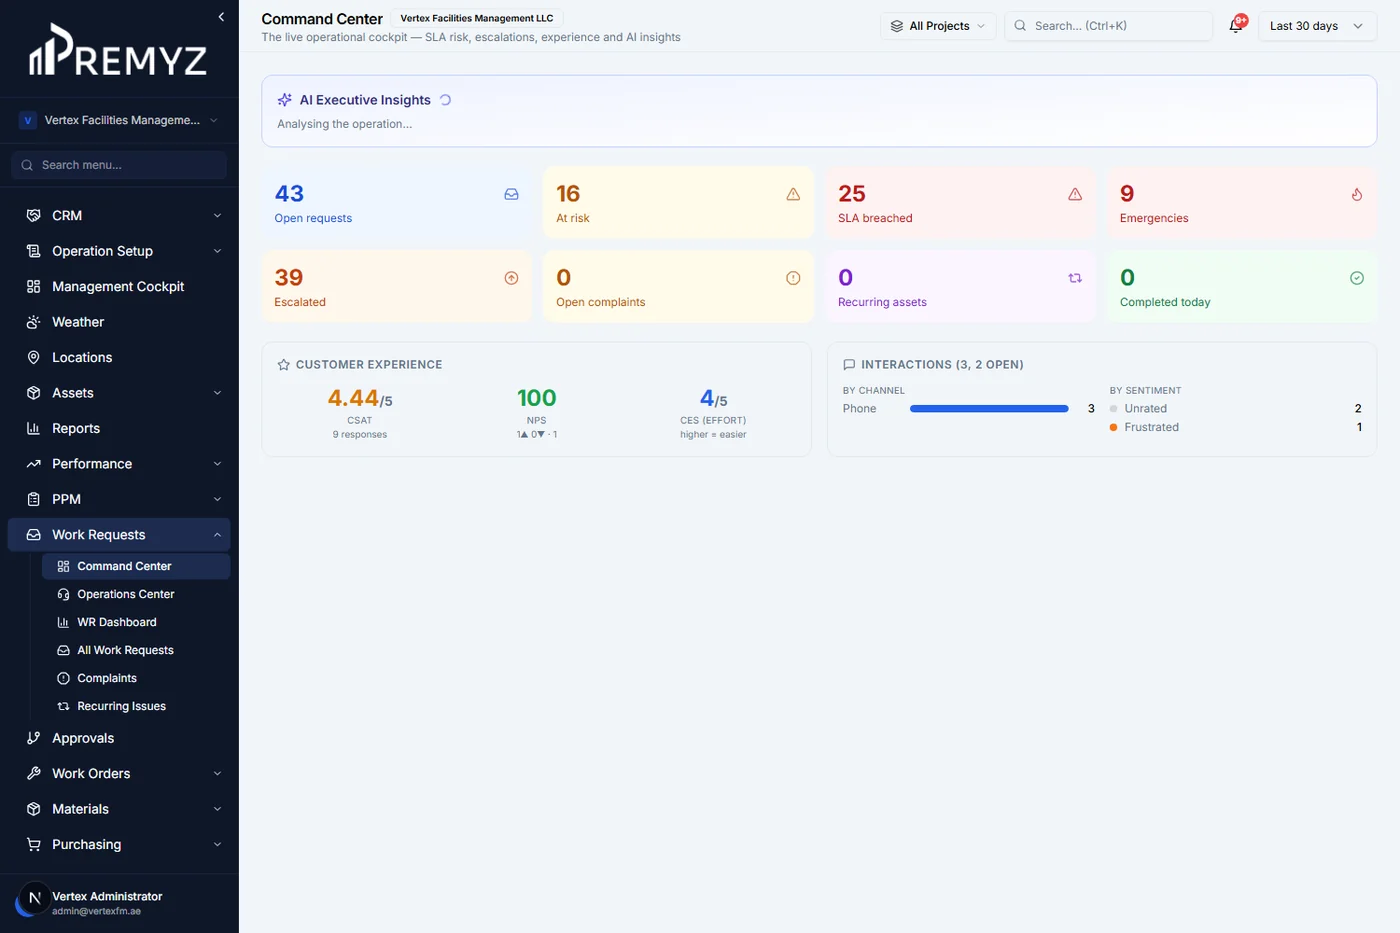Click the Performance trend icon

33,464
